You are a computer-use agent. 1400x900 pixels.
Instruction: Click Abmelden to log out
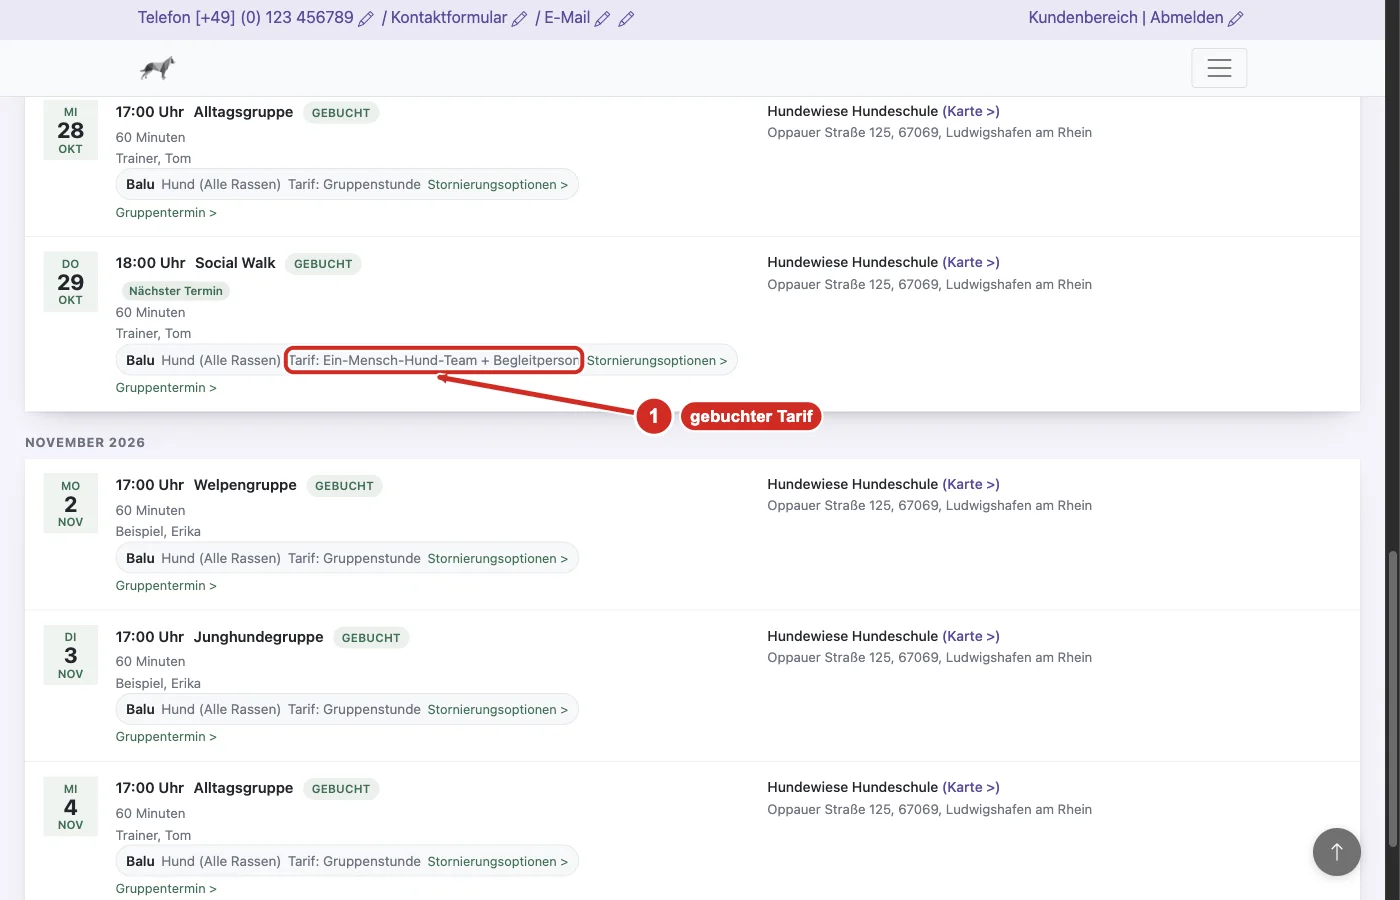pos(1187,18)
